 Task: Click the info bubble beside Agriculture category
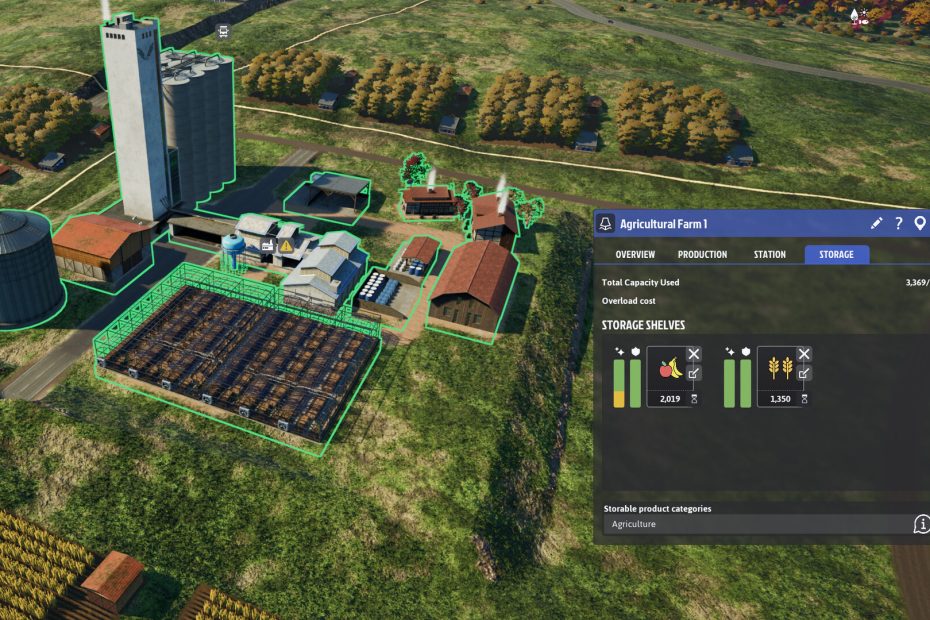point(921,524)
